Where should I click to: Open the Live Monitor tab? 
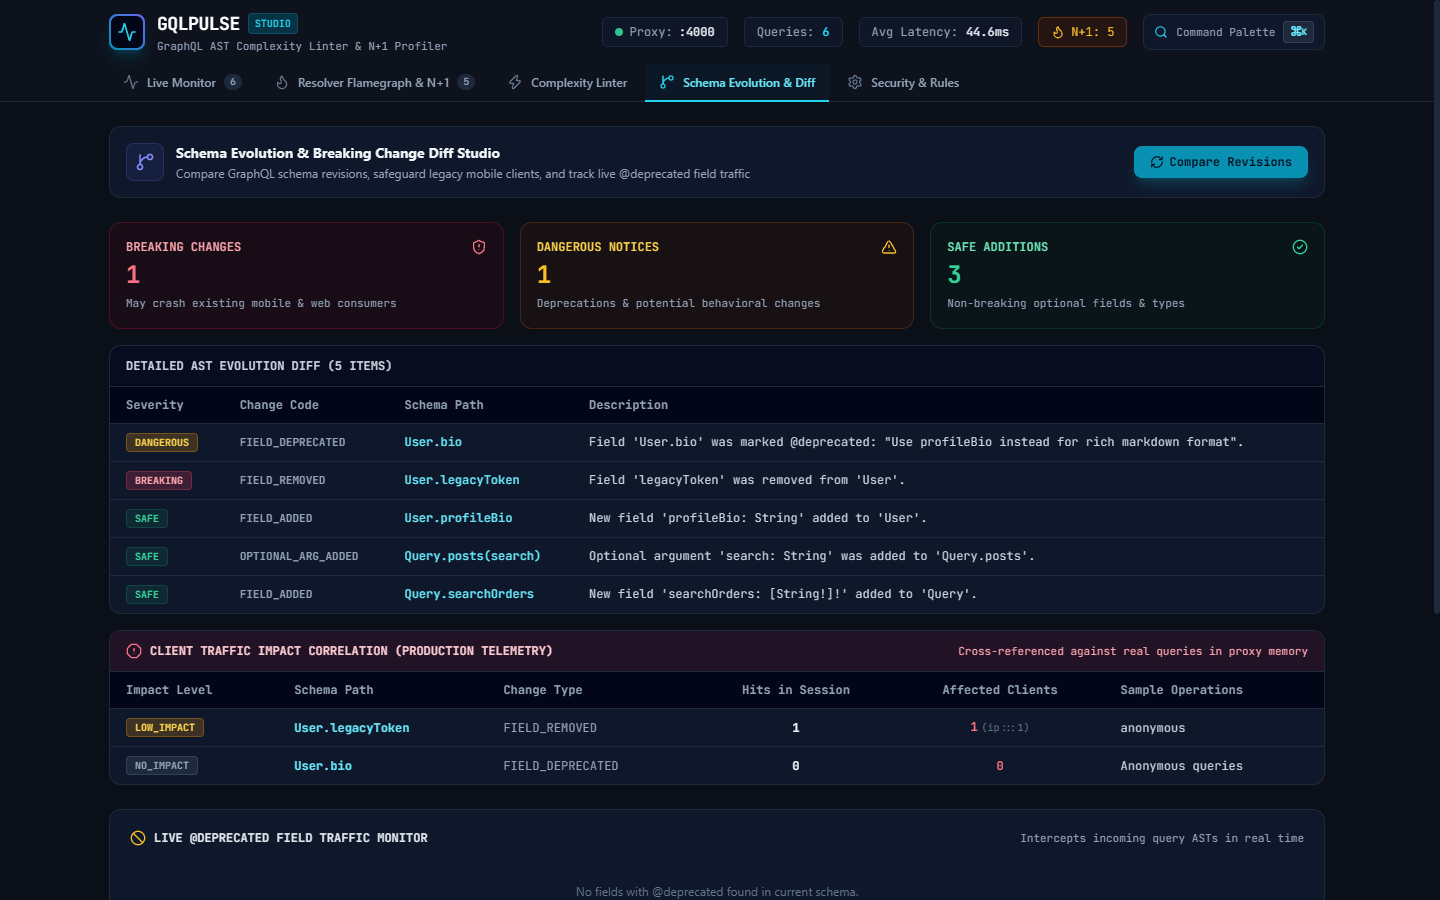[182, 83]
